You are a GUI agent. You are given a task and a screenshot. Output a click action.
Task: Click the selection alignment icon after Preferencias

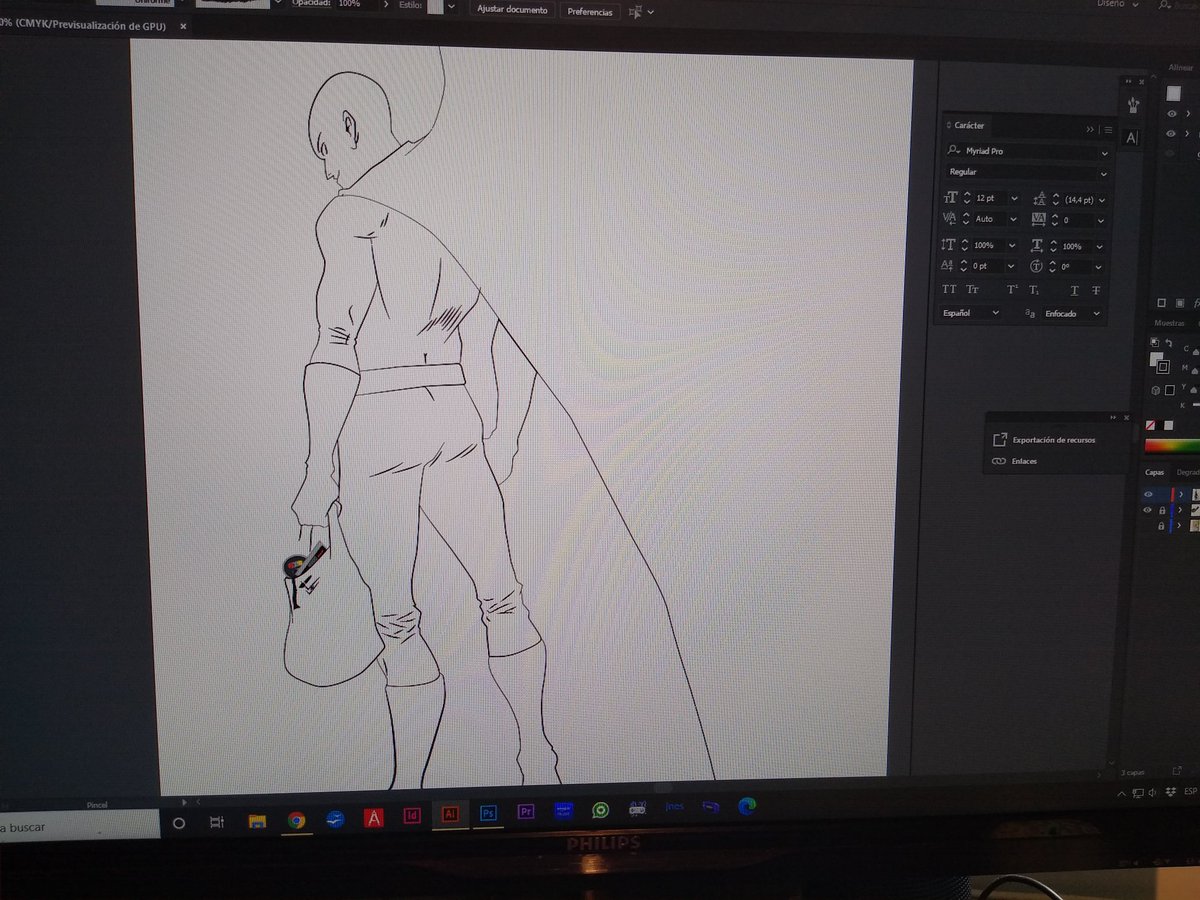(x=636, y=12)
